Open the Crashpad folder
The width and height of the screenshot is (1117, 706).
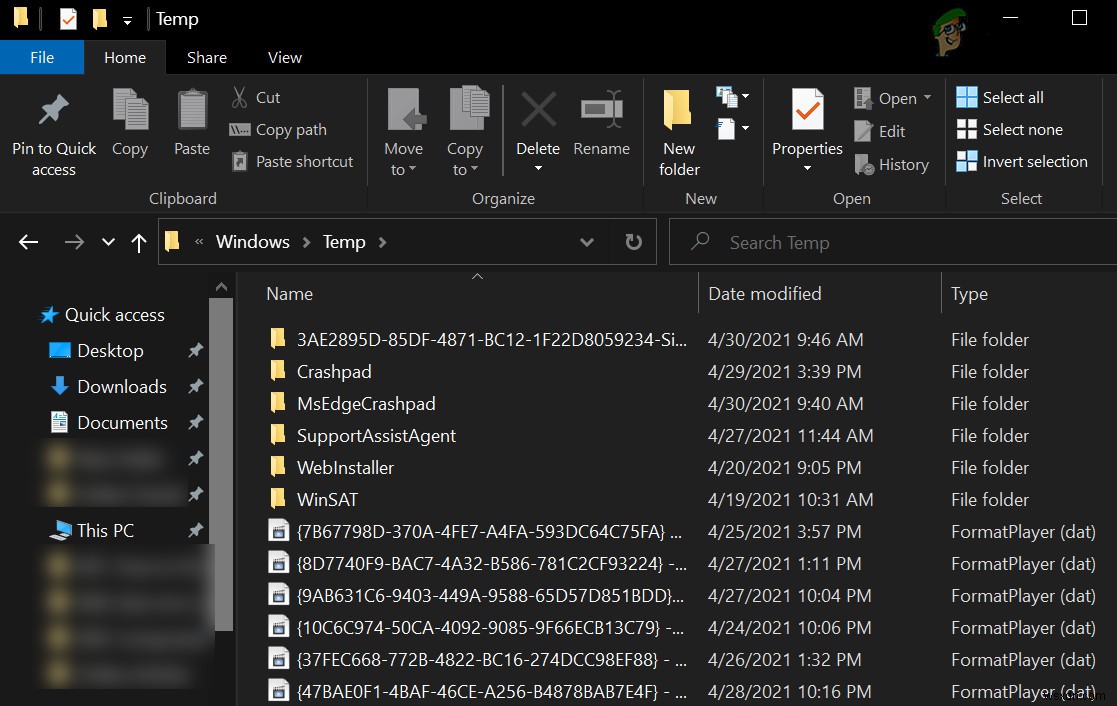[x=336, y=371]
